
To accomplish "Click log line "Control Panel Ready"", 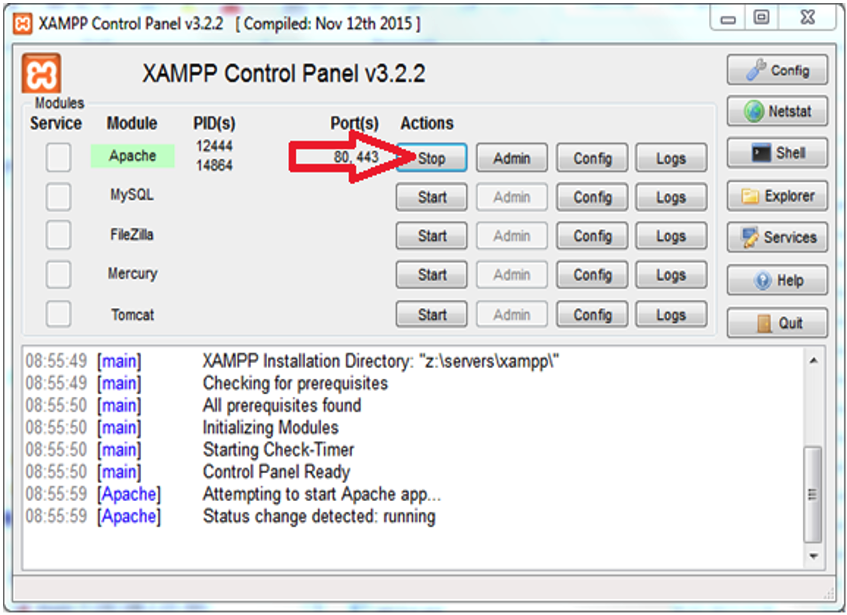I will [277, 472].
